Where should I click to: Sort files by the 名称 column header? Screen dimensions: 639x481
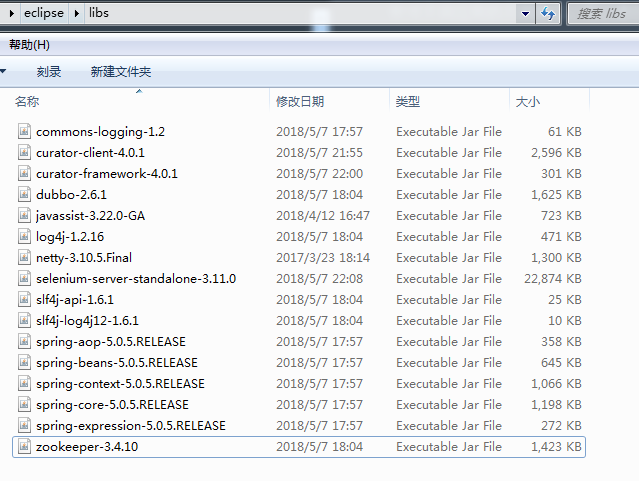[27, 101]
